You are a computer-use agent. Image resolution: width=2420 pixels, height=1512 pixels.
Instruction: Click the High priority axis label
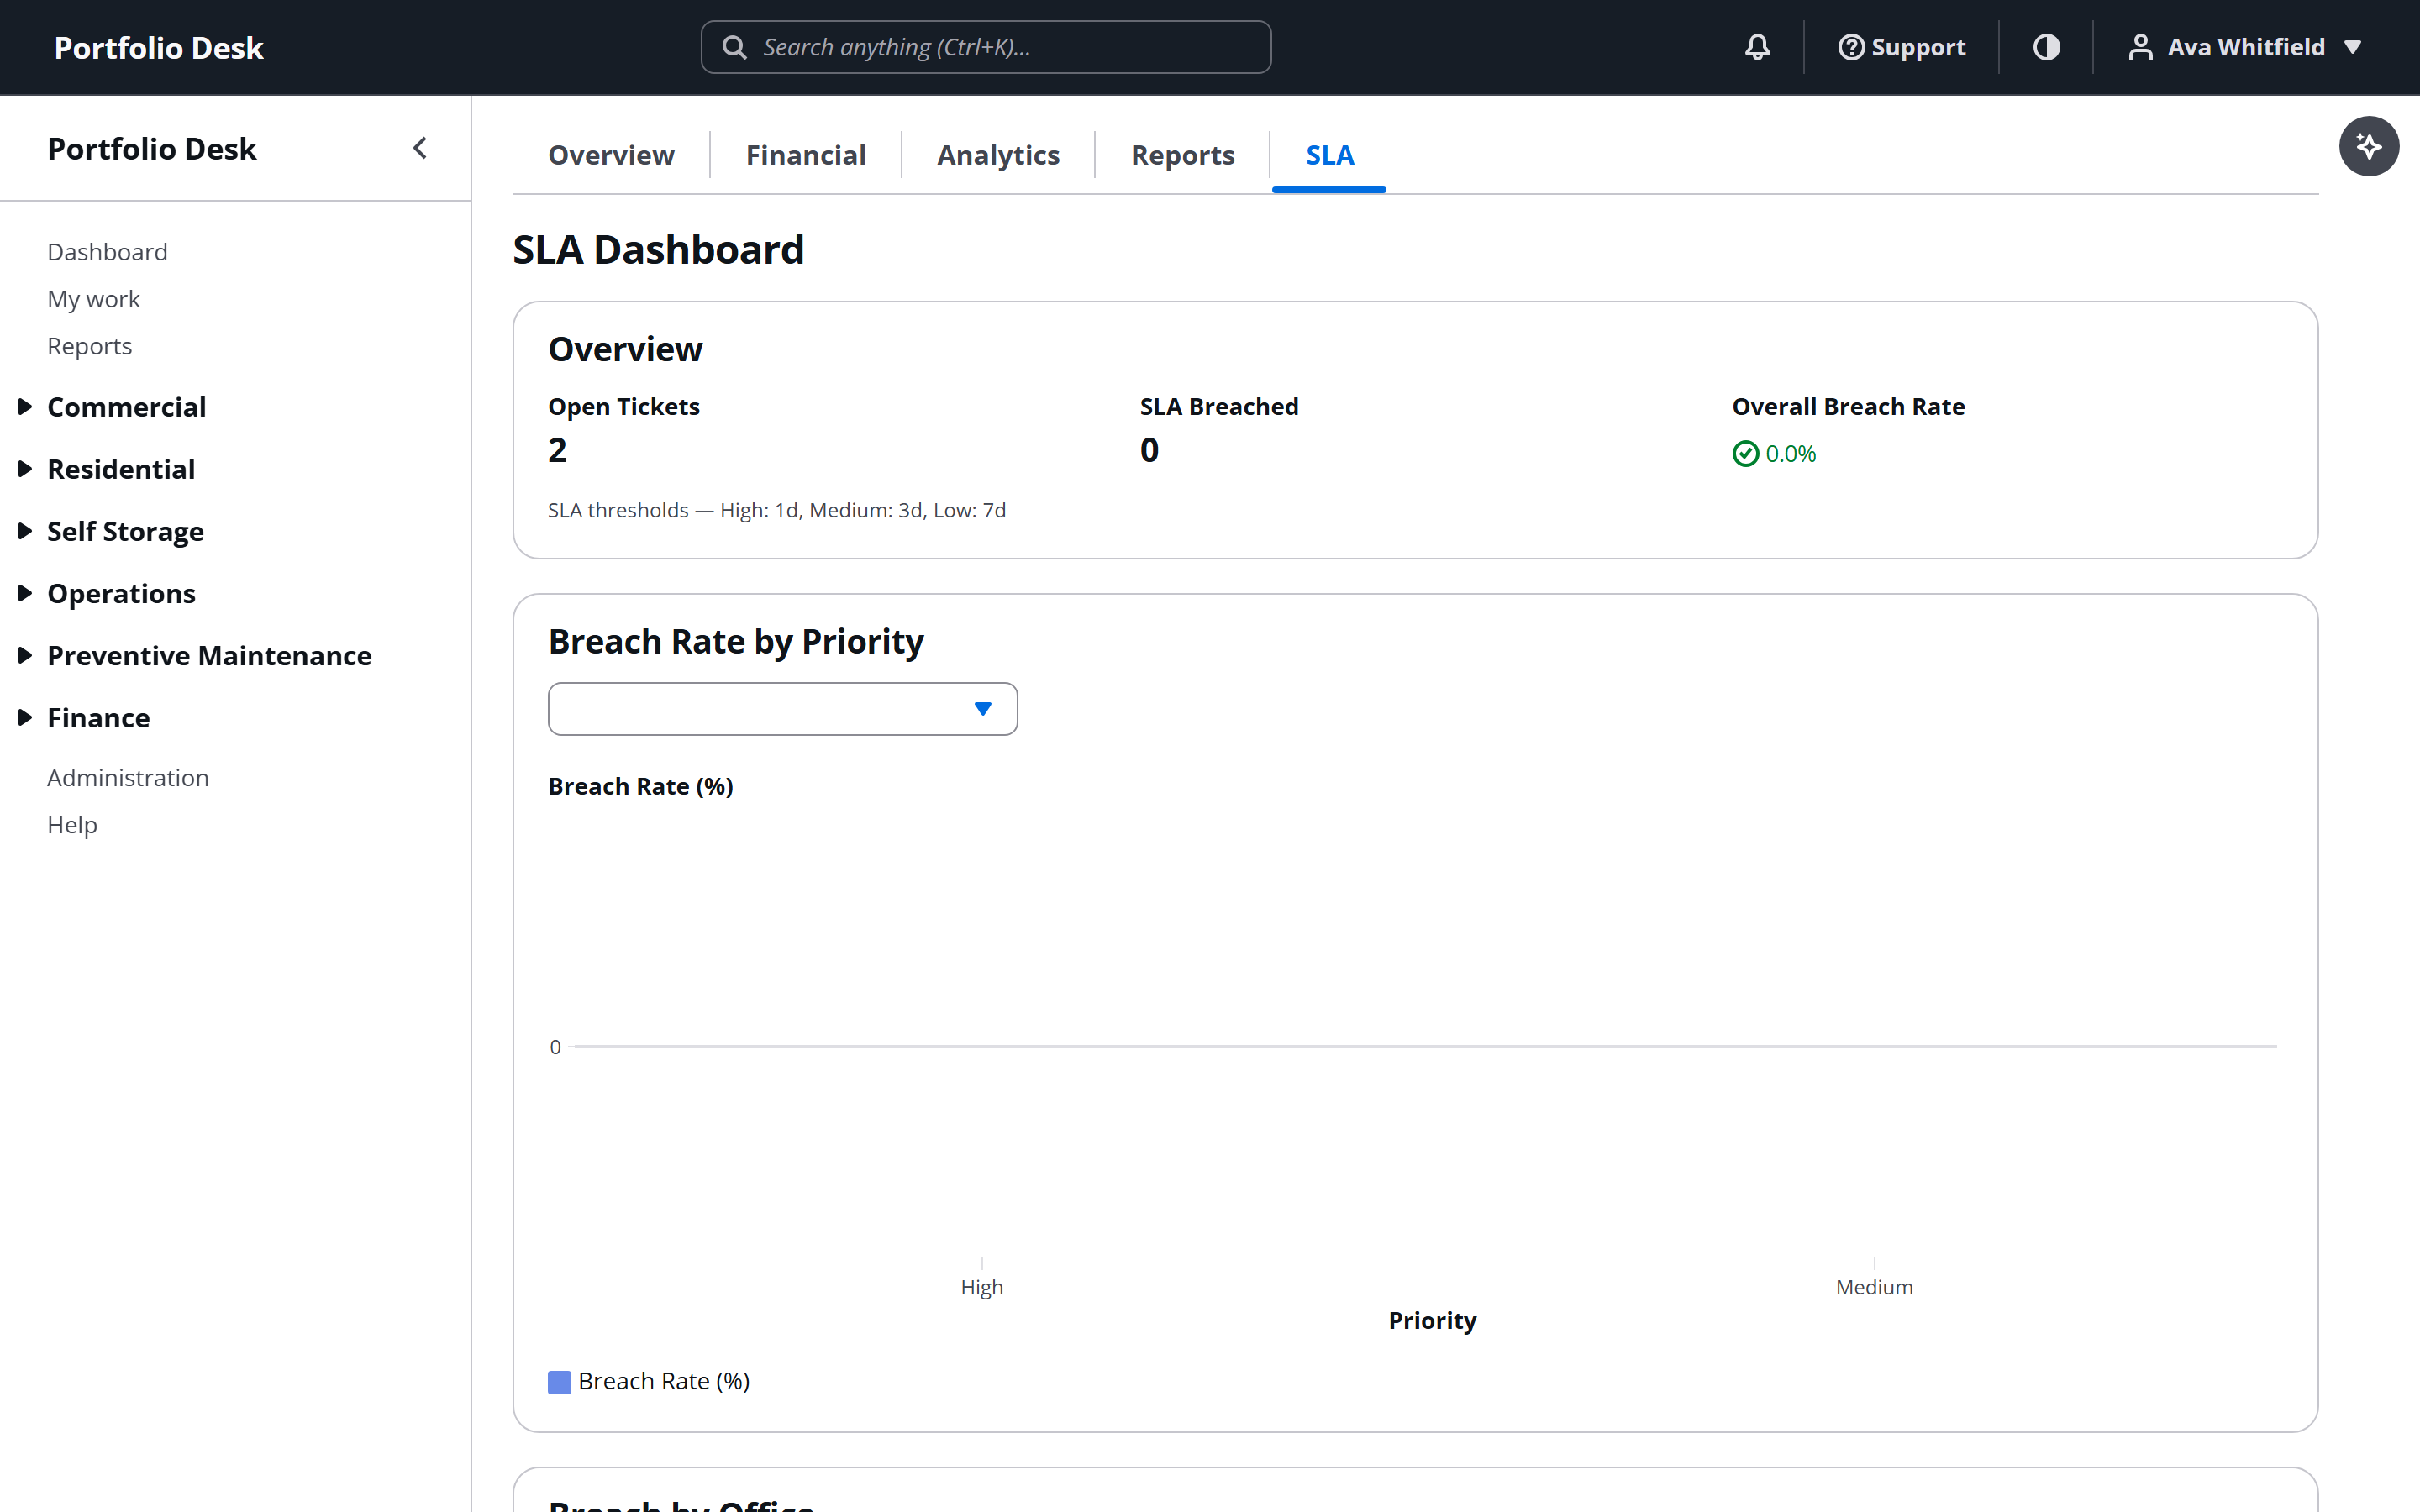click(x=981, y=1287)
